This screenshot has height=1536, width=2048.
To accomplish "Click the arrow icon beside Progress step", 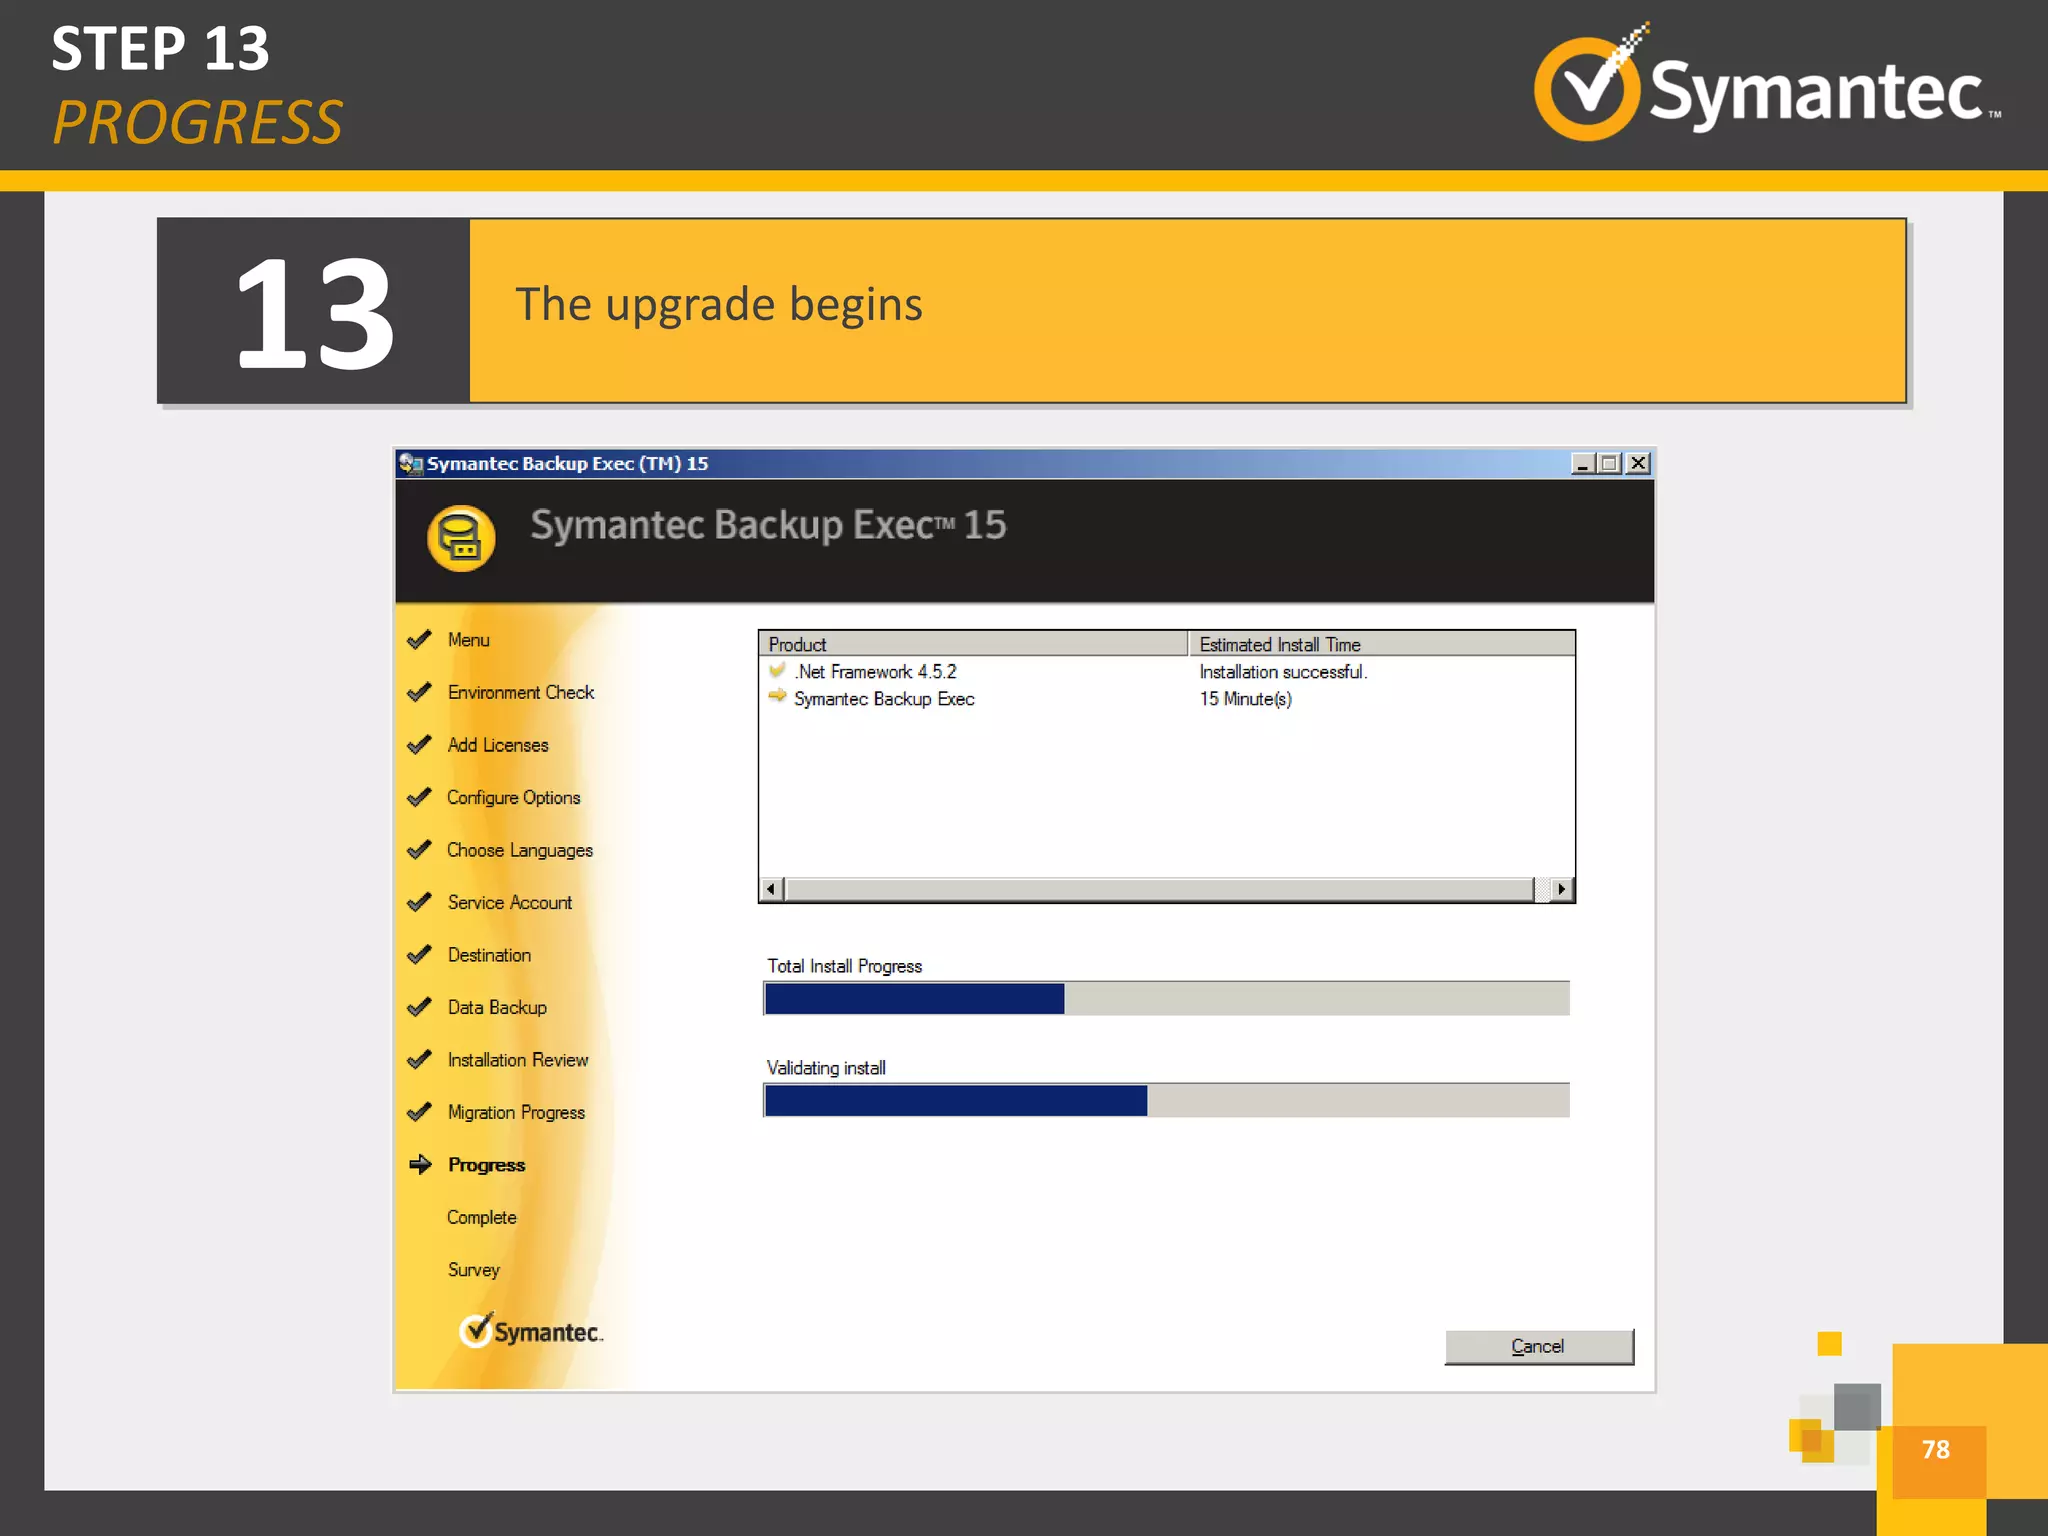I will tap(420, 1164).
